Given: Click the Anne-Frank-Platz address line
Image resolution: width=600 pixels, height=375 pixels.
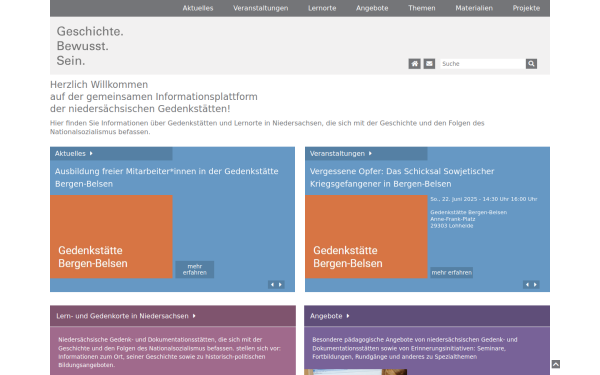Looking at the screenshot, I should click(x=453, y=219).
